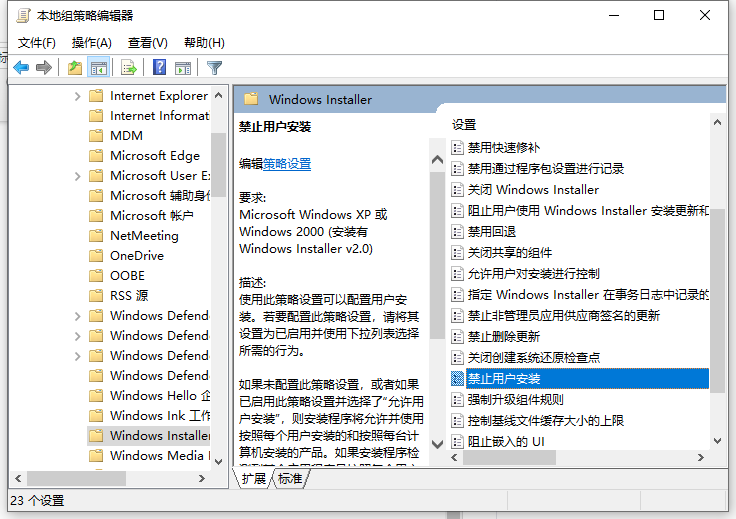Switch to the 标准 tab
Screen dimensions: 736x519
pos(290,479)
